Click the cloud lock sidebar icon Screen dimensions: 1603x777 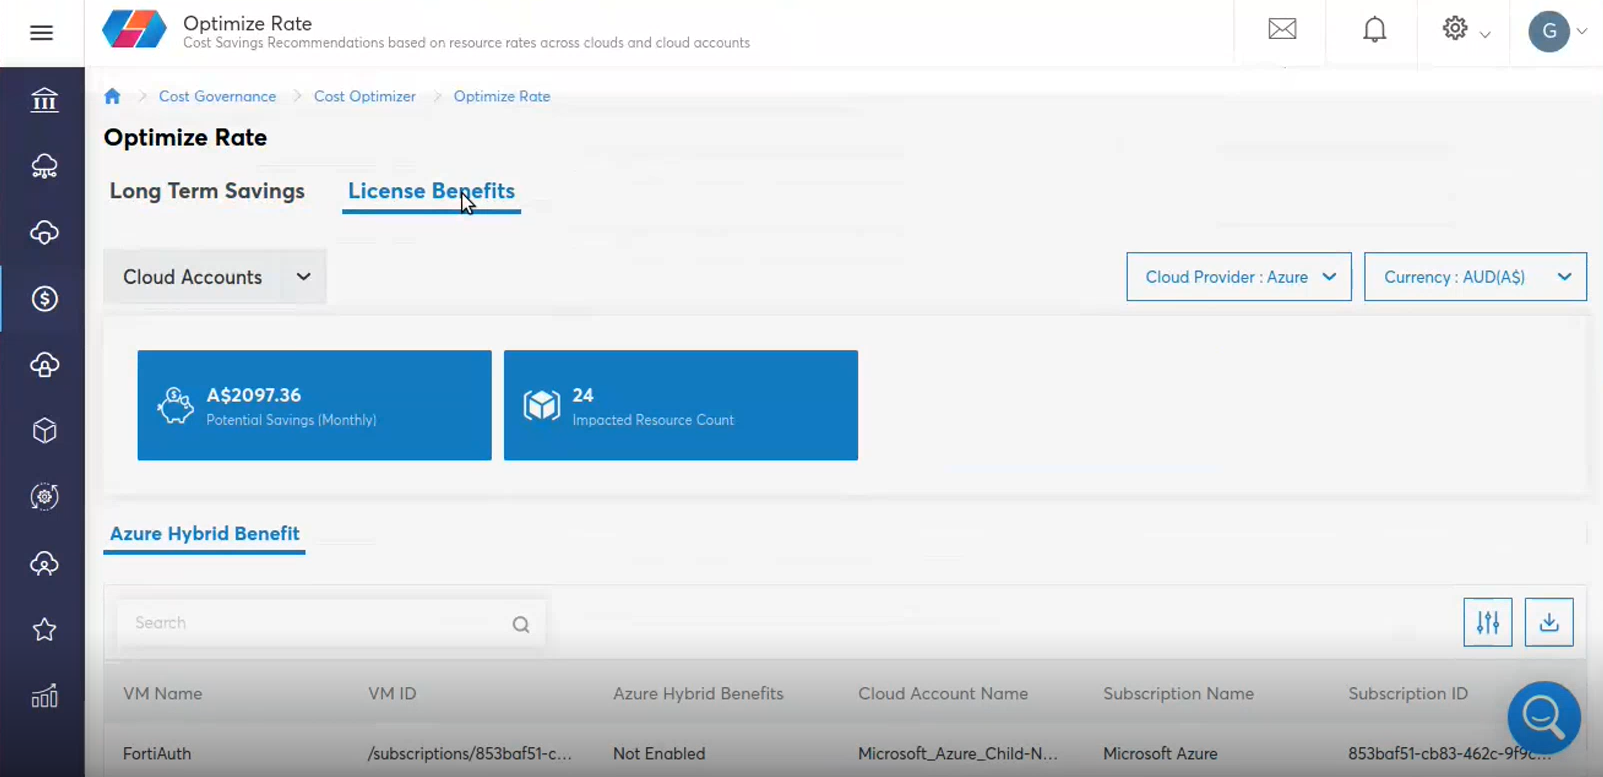44,365
